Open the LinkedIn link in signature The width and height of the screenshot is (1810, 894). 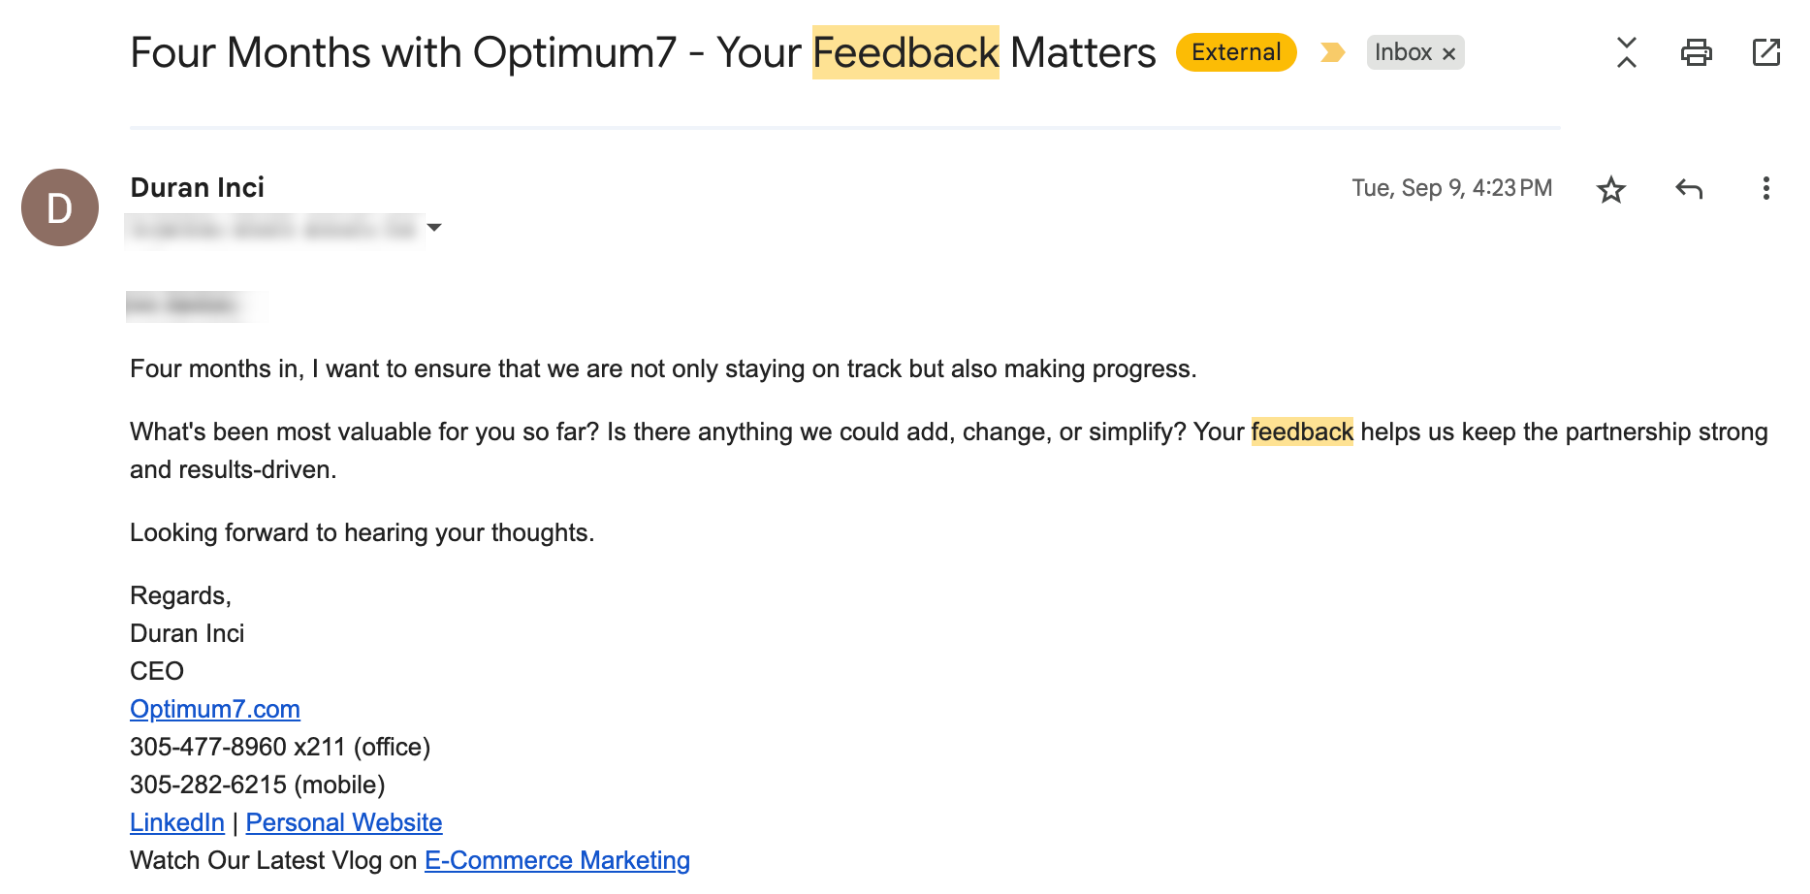pos(177,822)
